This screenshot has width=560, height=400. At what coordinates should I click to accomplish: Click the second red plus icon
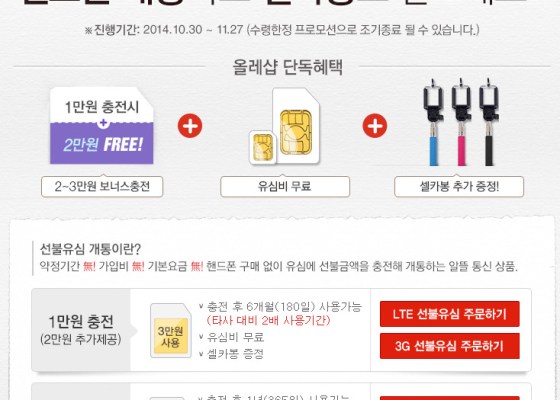pyautogui.click(x=375, y=126)
